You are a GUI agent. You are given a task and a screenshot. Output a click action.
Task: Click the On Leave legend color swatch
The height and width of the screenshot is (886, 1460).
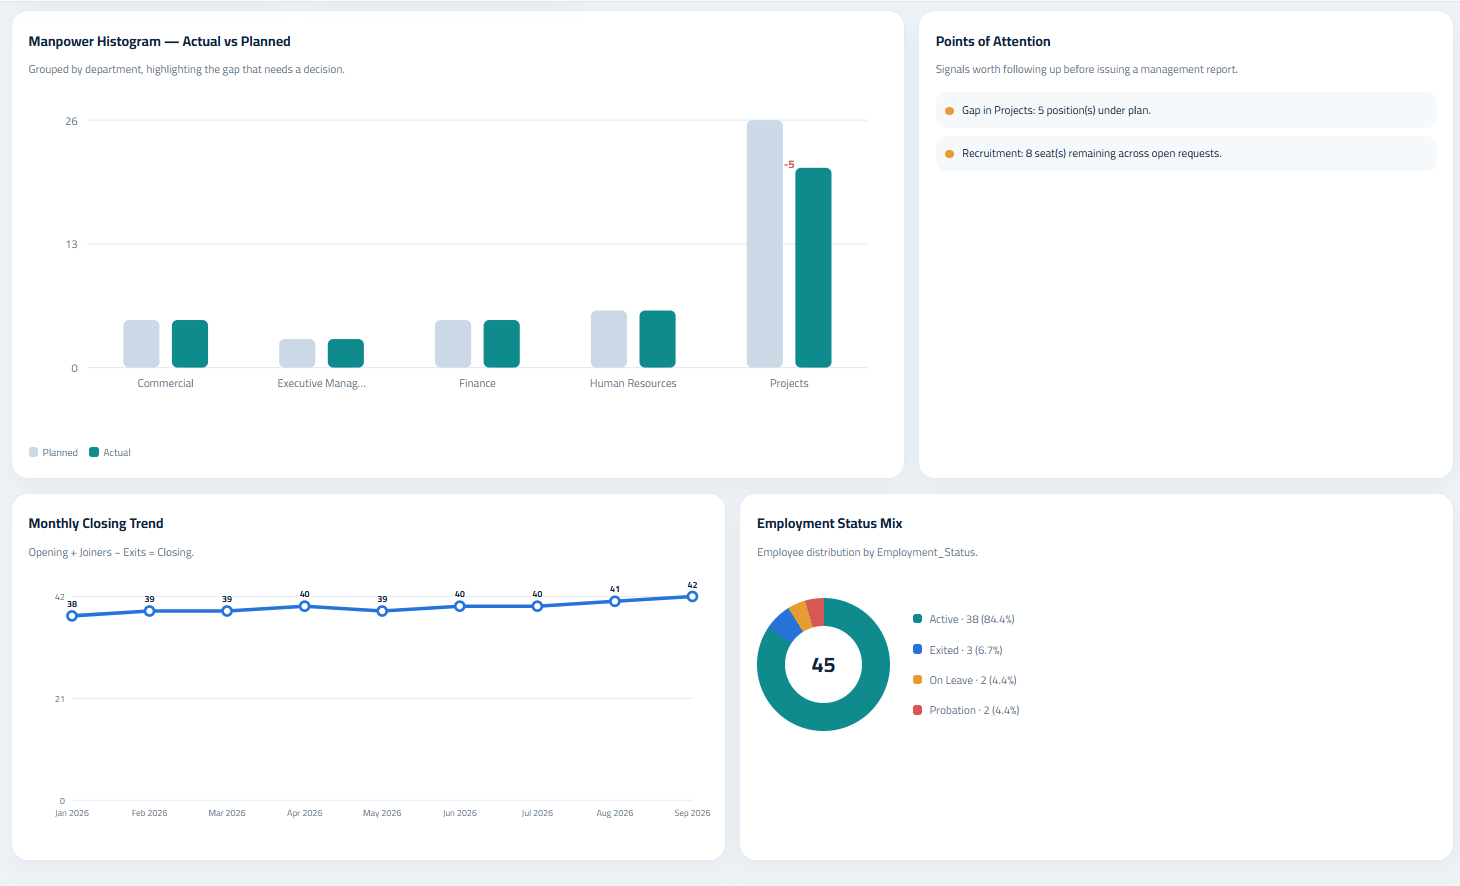tap(918, 680)
